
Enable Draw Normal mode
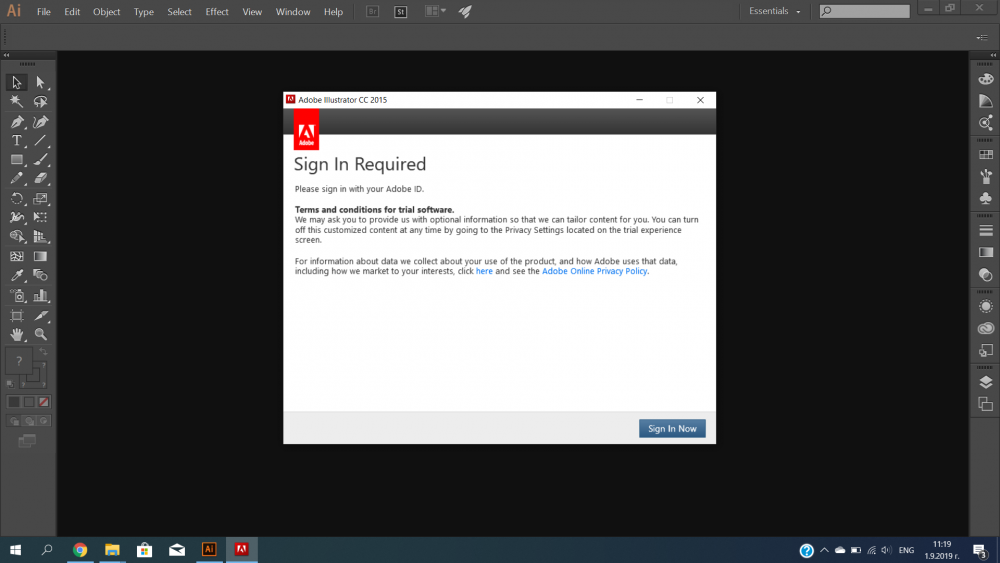(13, 421)
